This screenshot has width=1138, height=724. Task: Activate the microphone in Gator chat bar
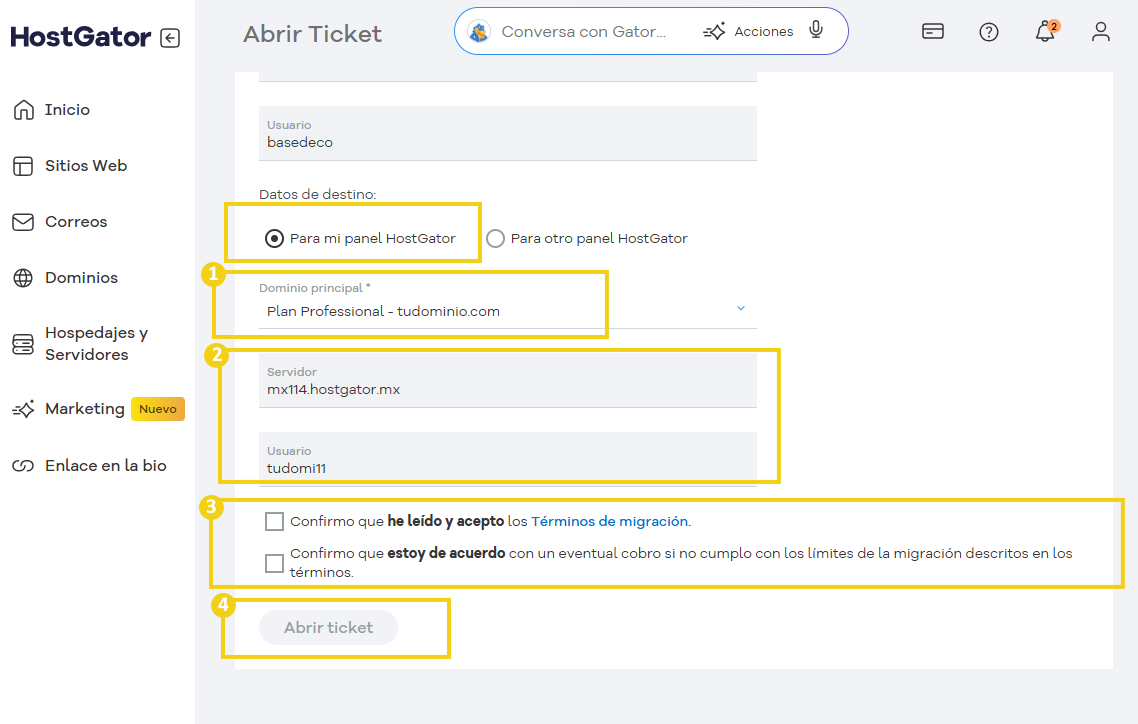pos(816,30)
